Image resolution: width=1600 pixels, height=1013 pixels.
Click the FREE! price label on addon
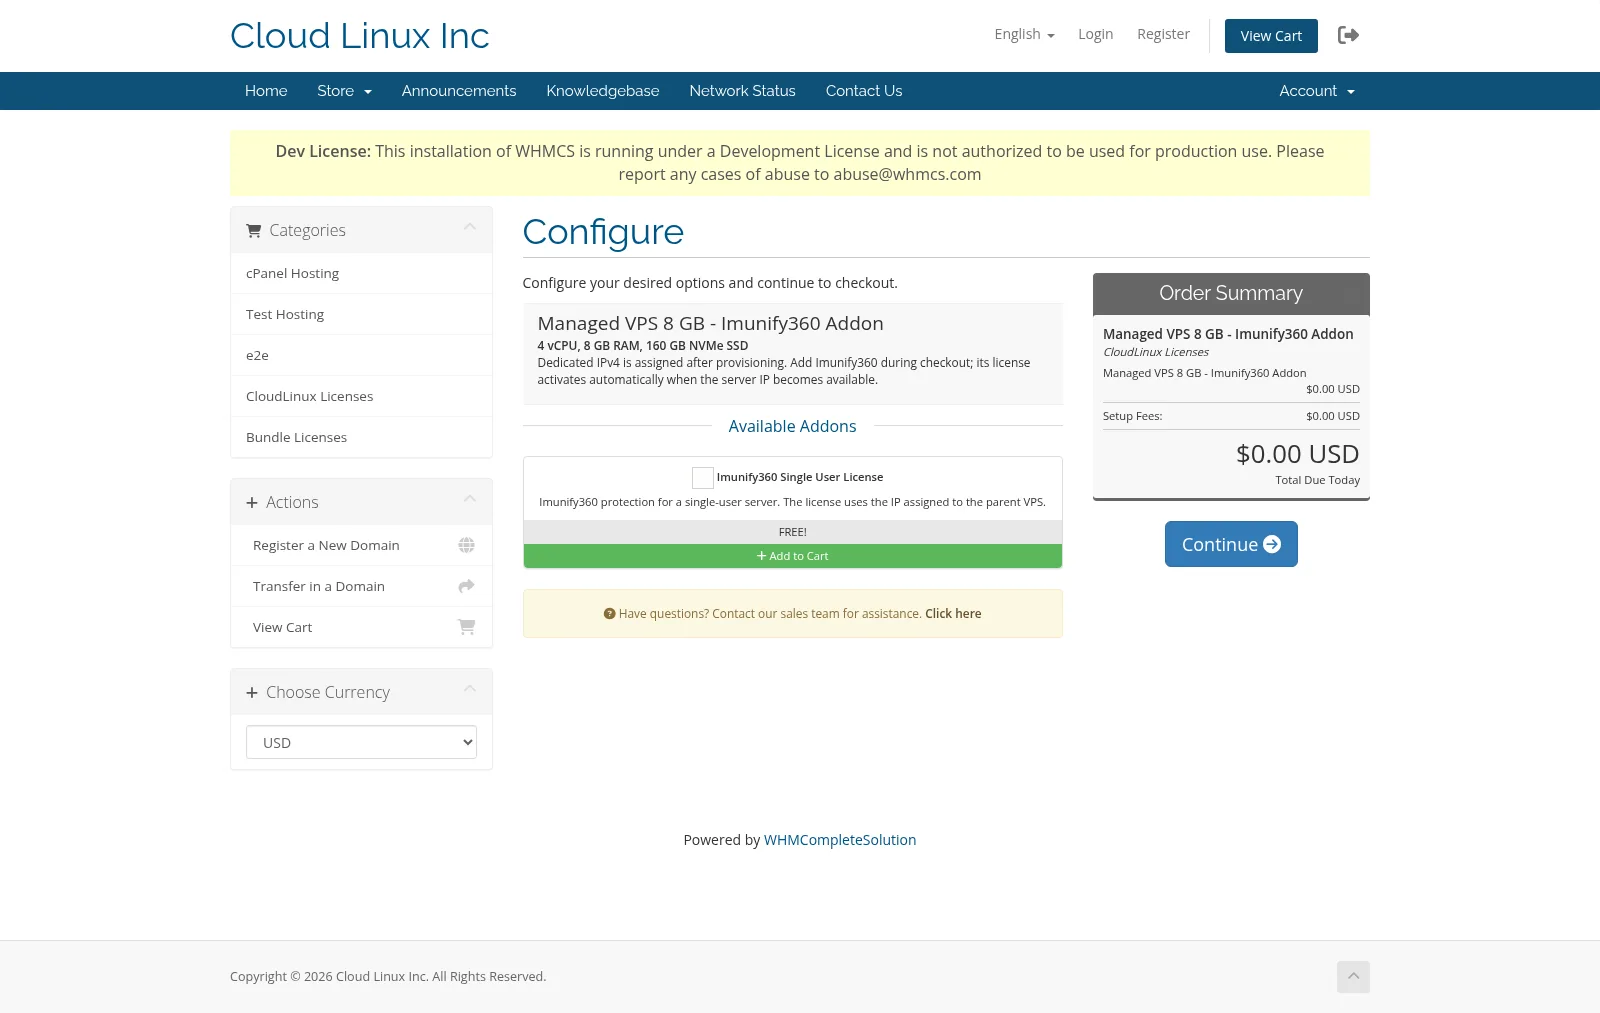792,532
